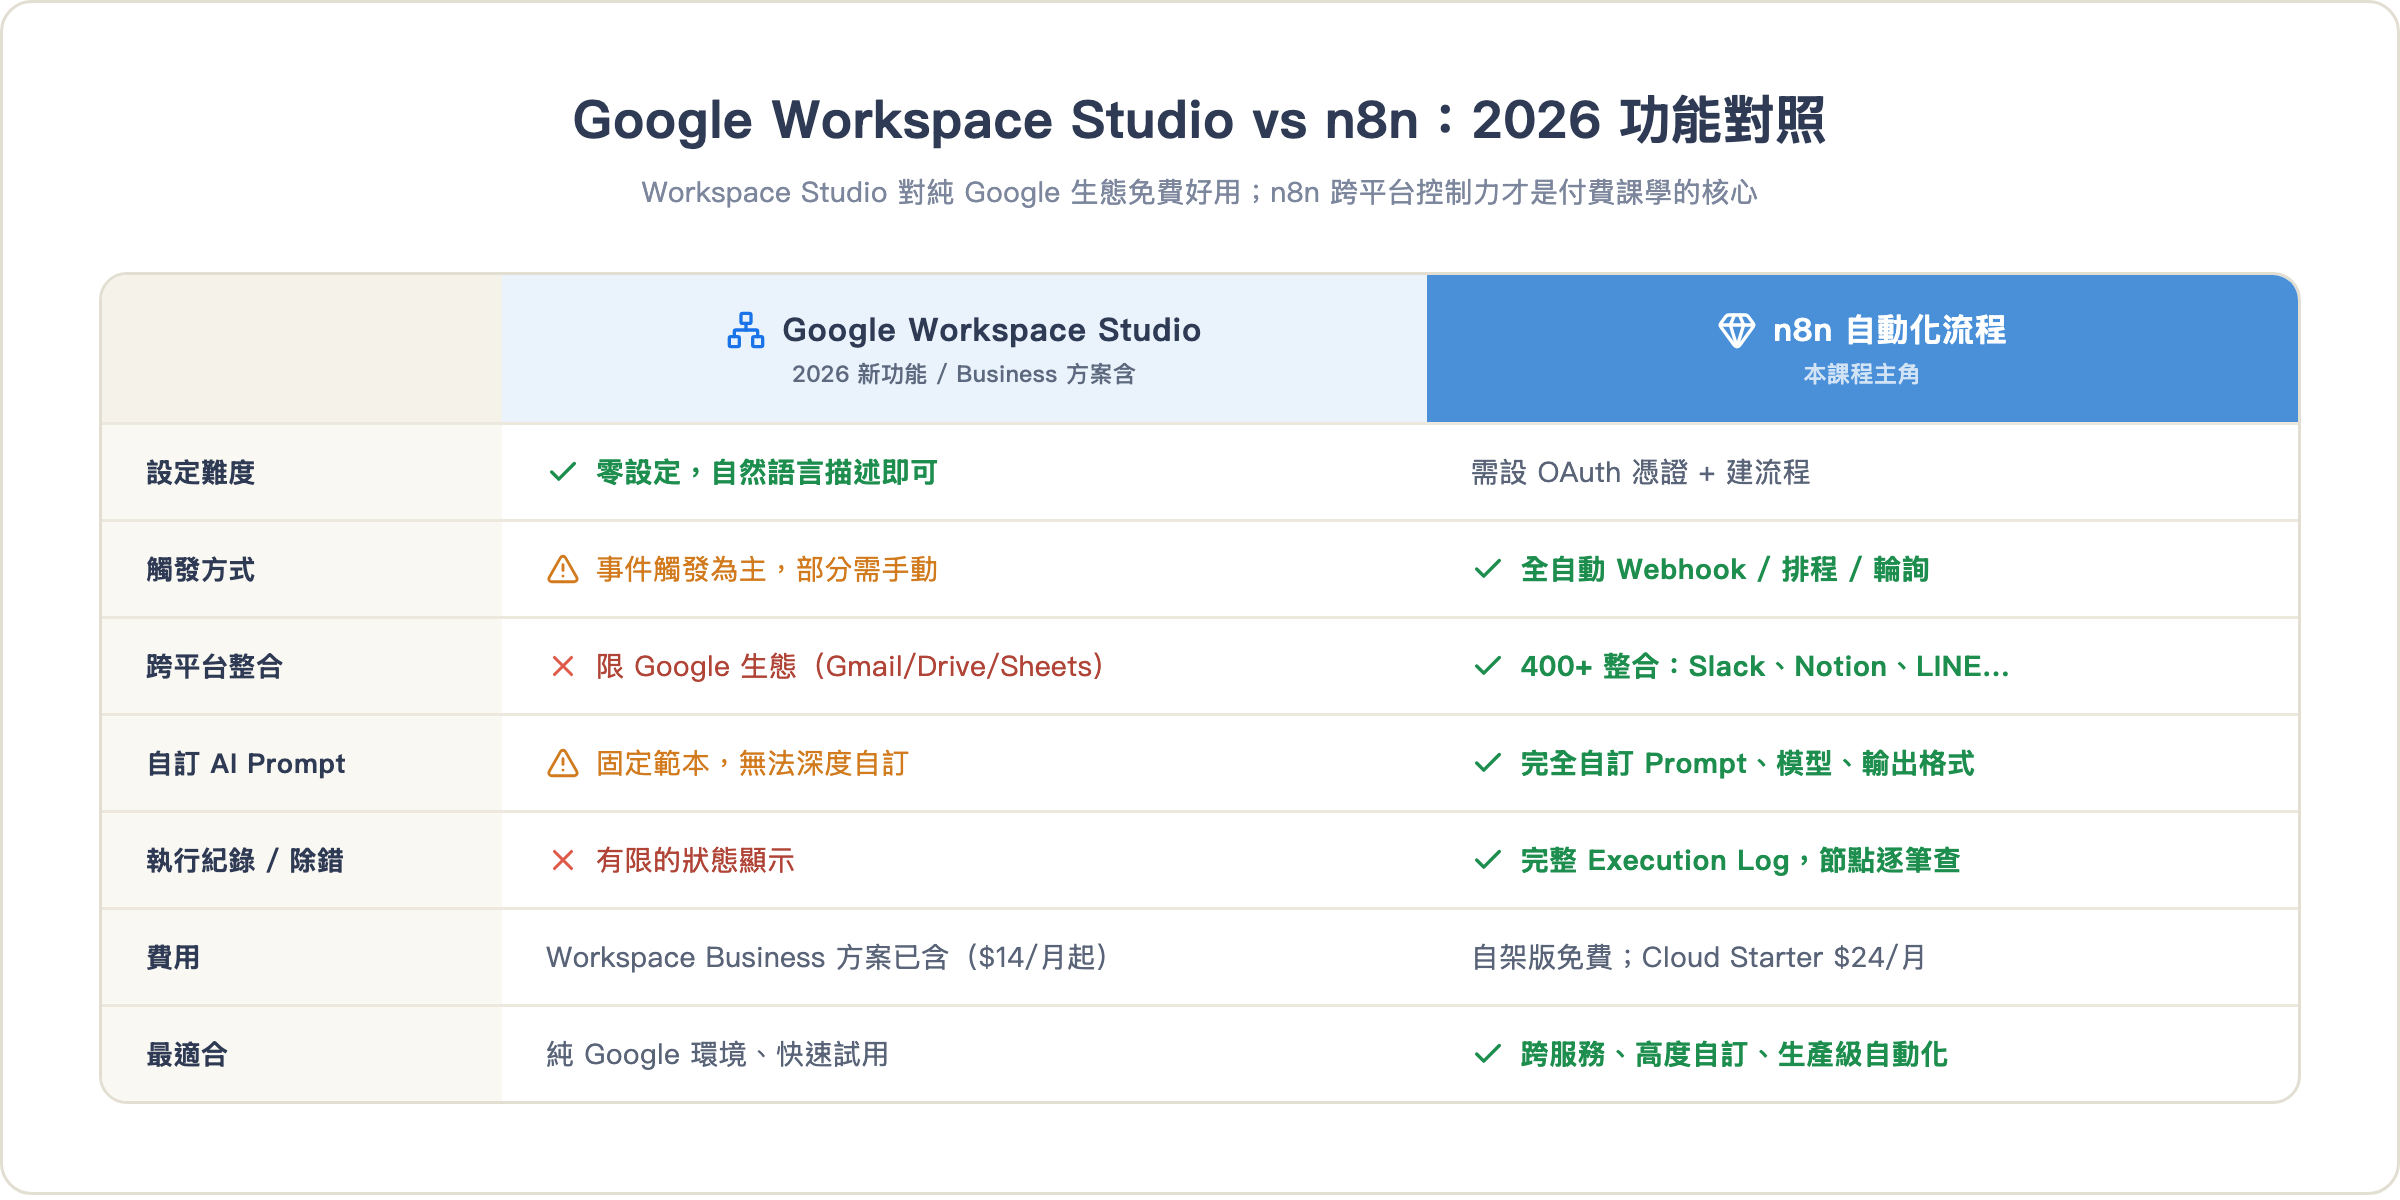Click the text 固定範本，無法深度自訂
Viewport: 2400px width, 1200px height.
753,763
